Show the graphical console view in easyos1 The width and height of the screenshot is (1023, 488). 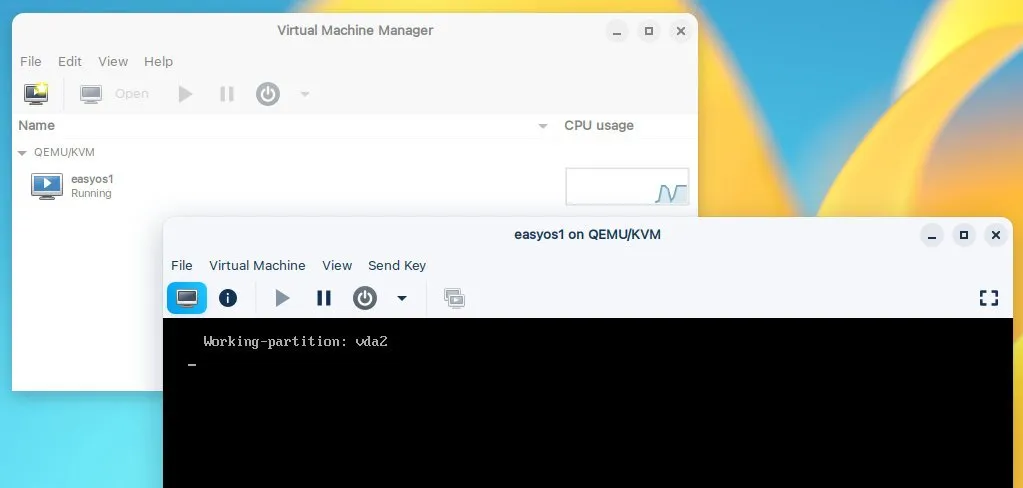187,298
